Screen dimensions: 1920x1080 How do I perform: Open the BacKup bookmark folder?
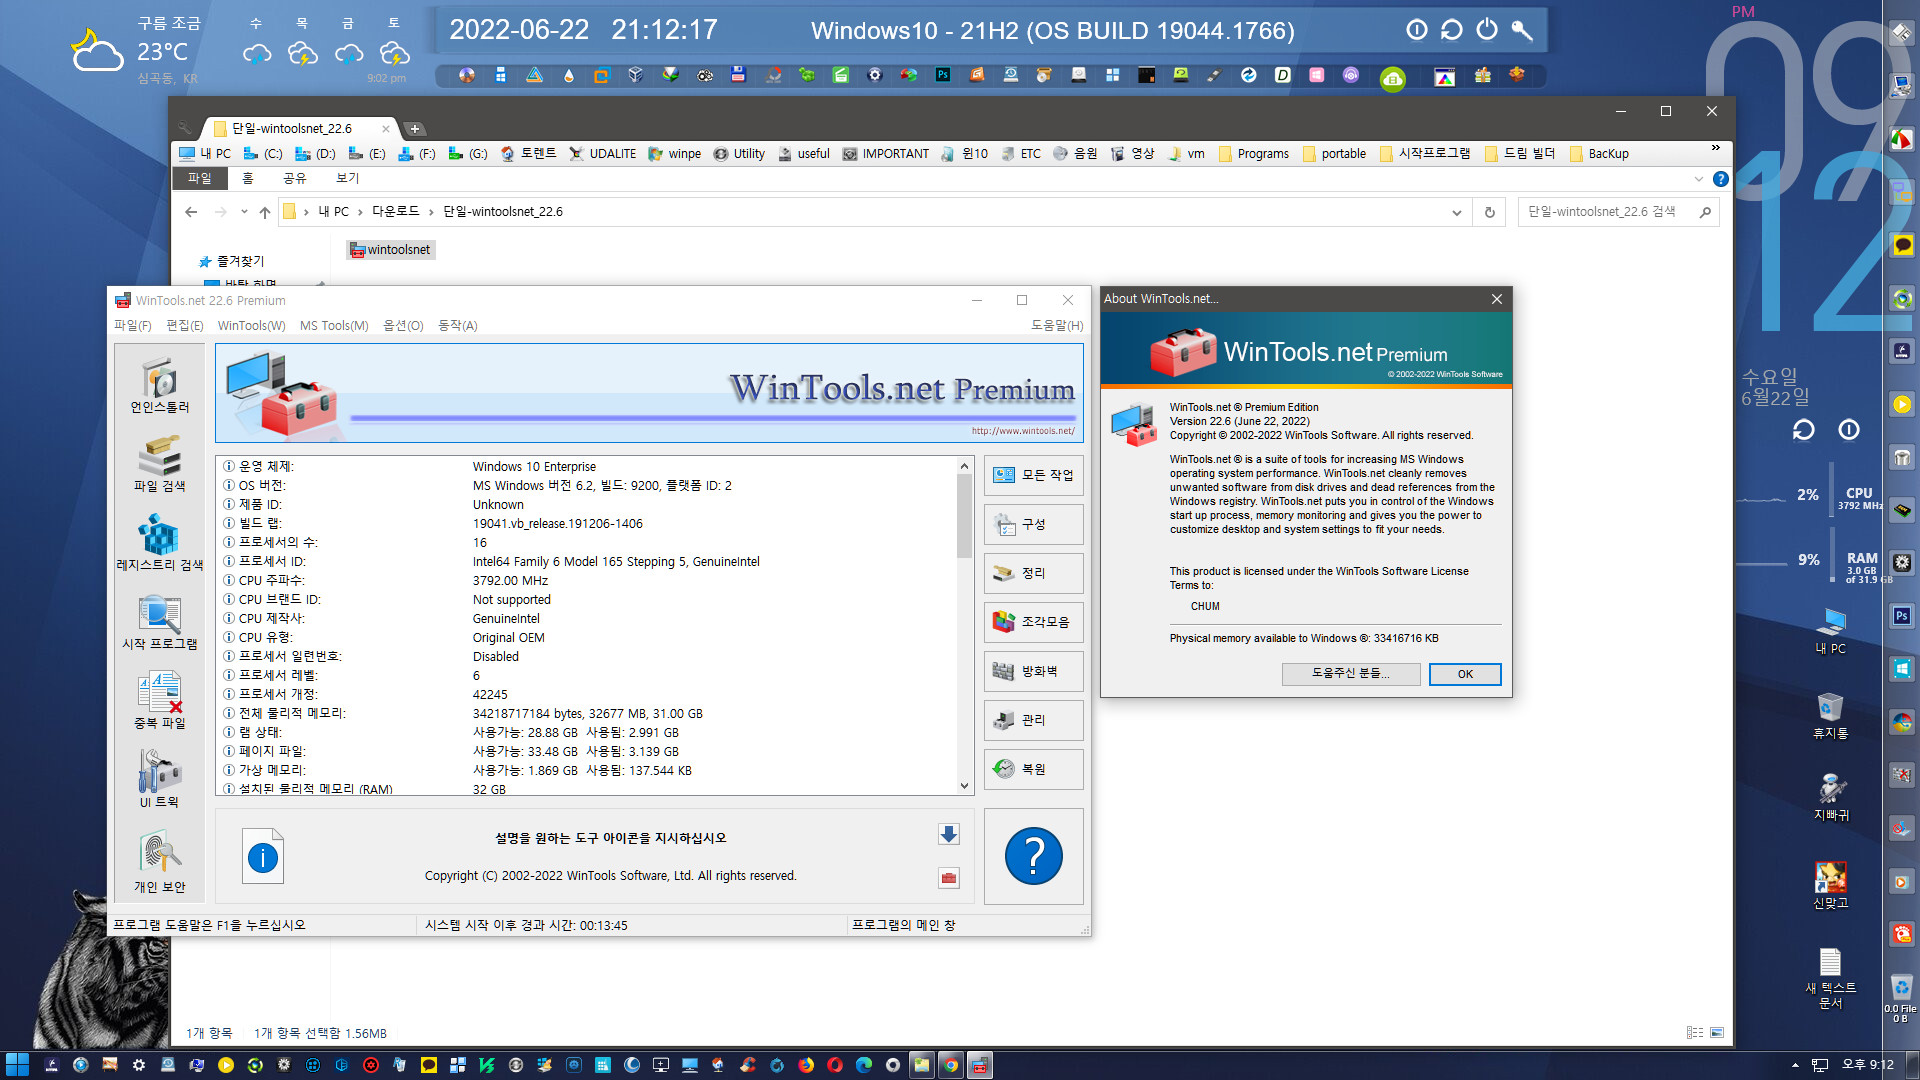point(1599,154)
